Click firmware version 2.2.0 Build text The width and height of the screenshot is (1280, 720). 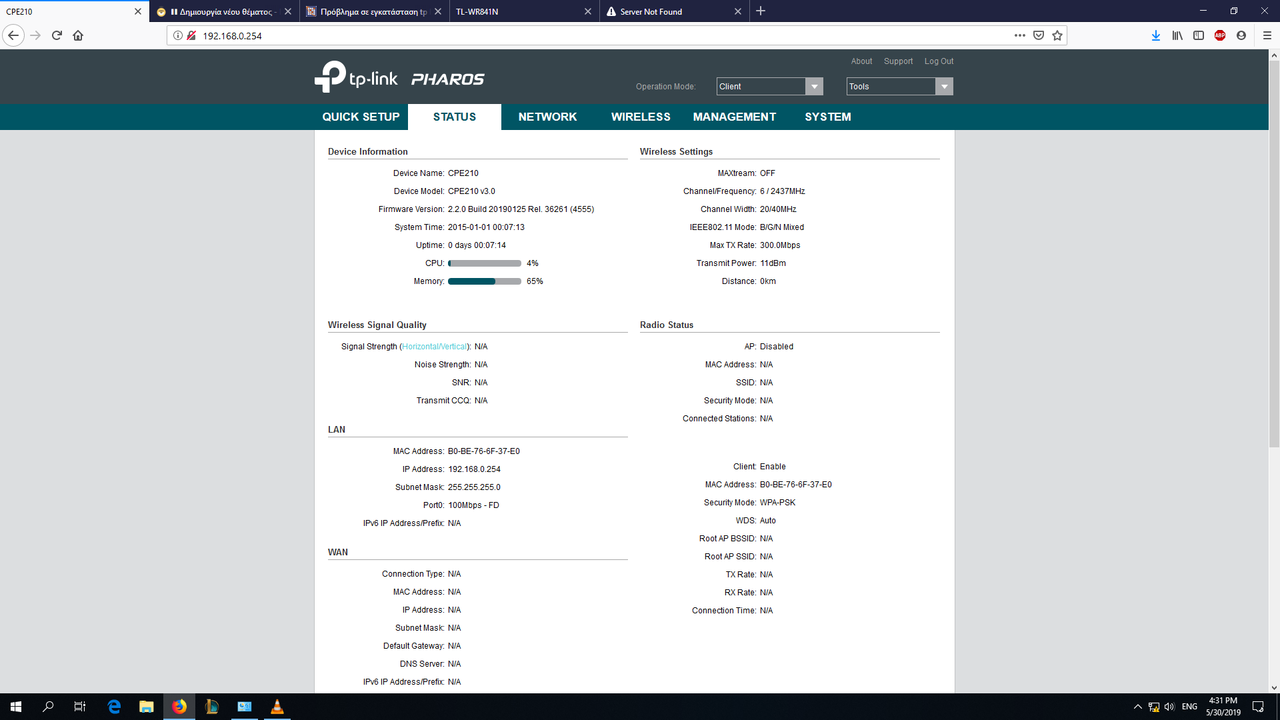[x=521, y=209]
